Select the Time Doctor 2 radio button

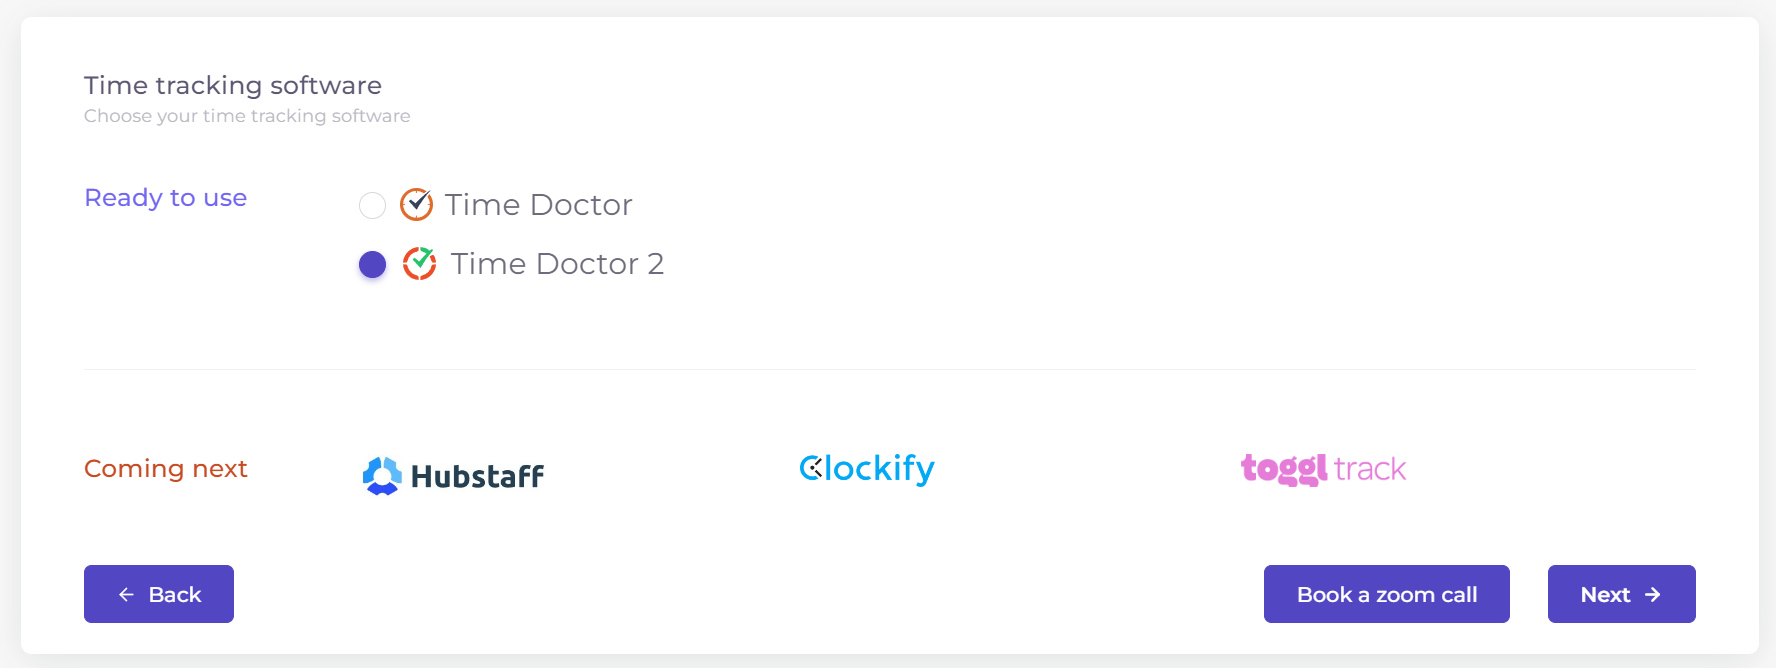[372, 264]
